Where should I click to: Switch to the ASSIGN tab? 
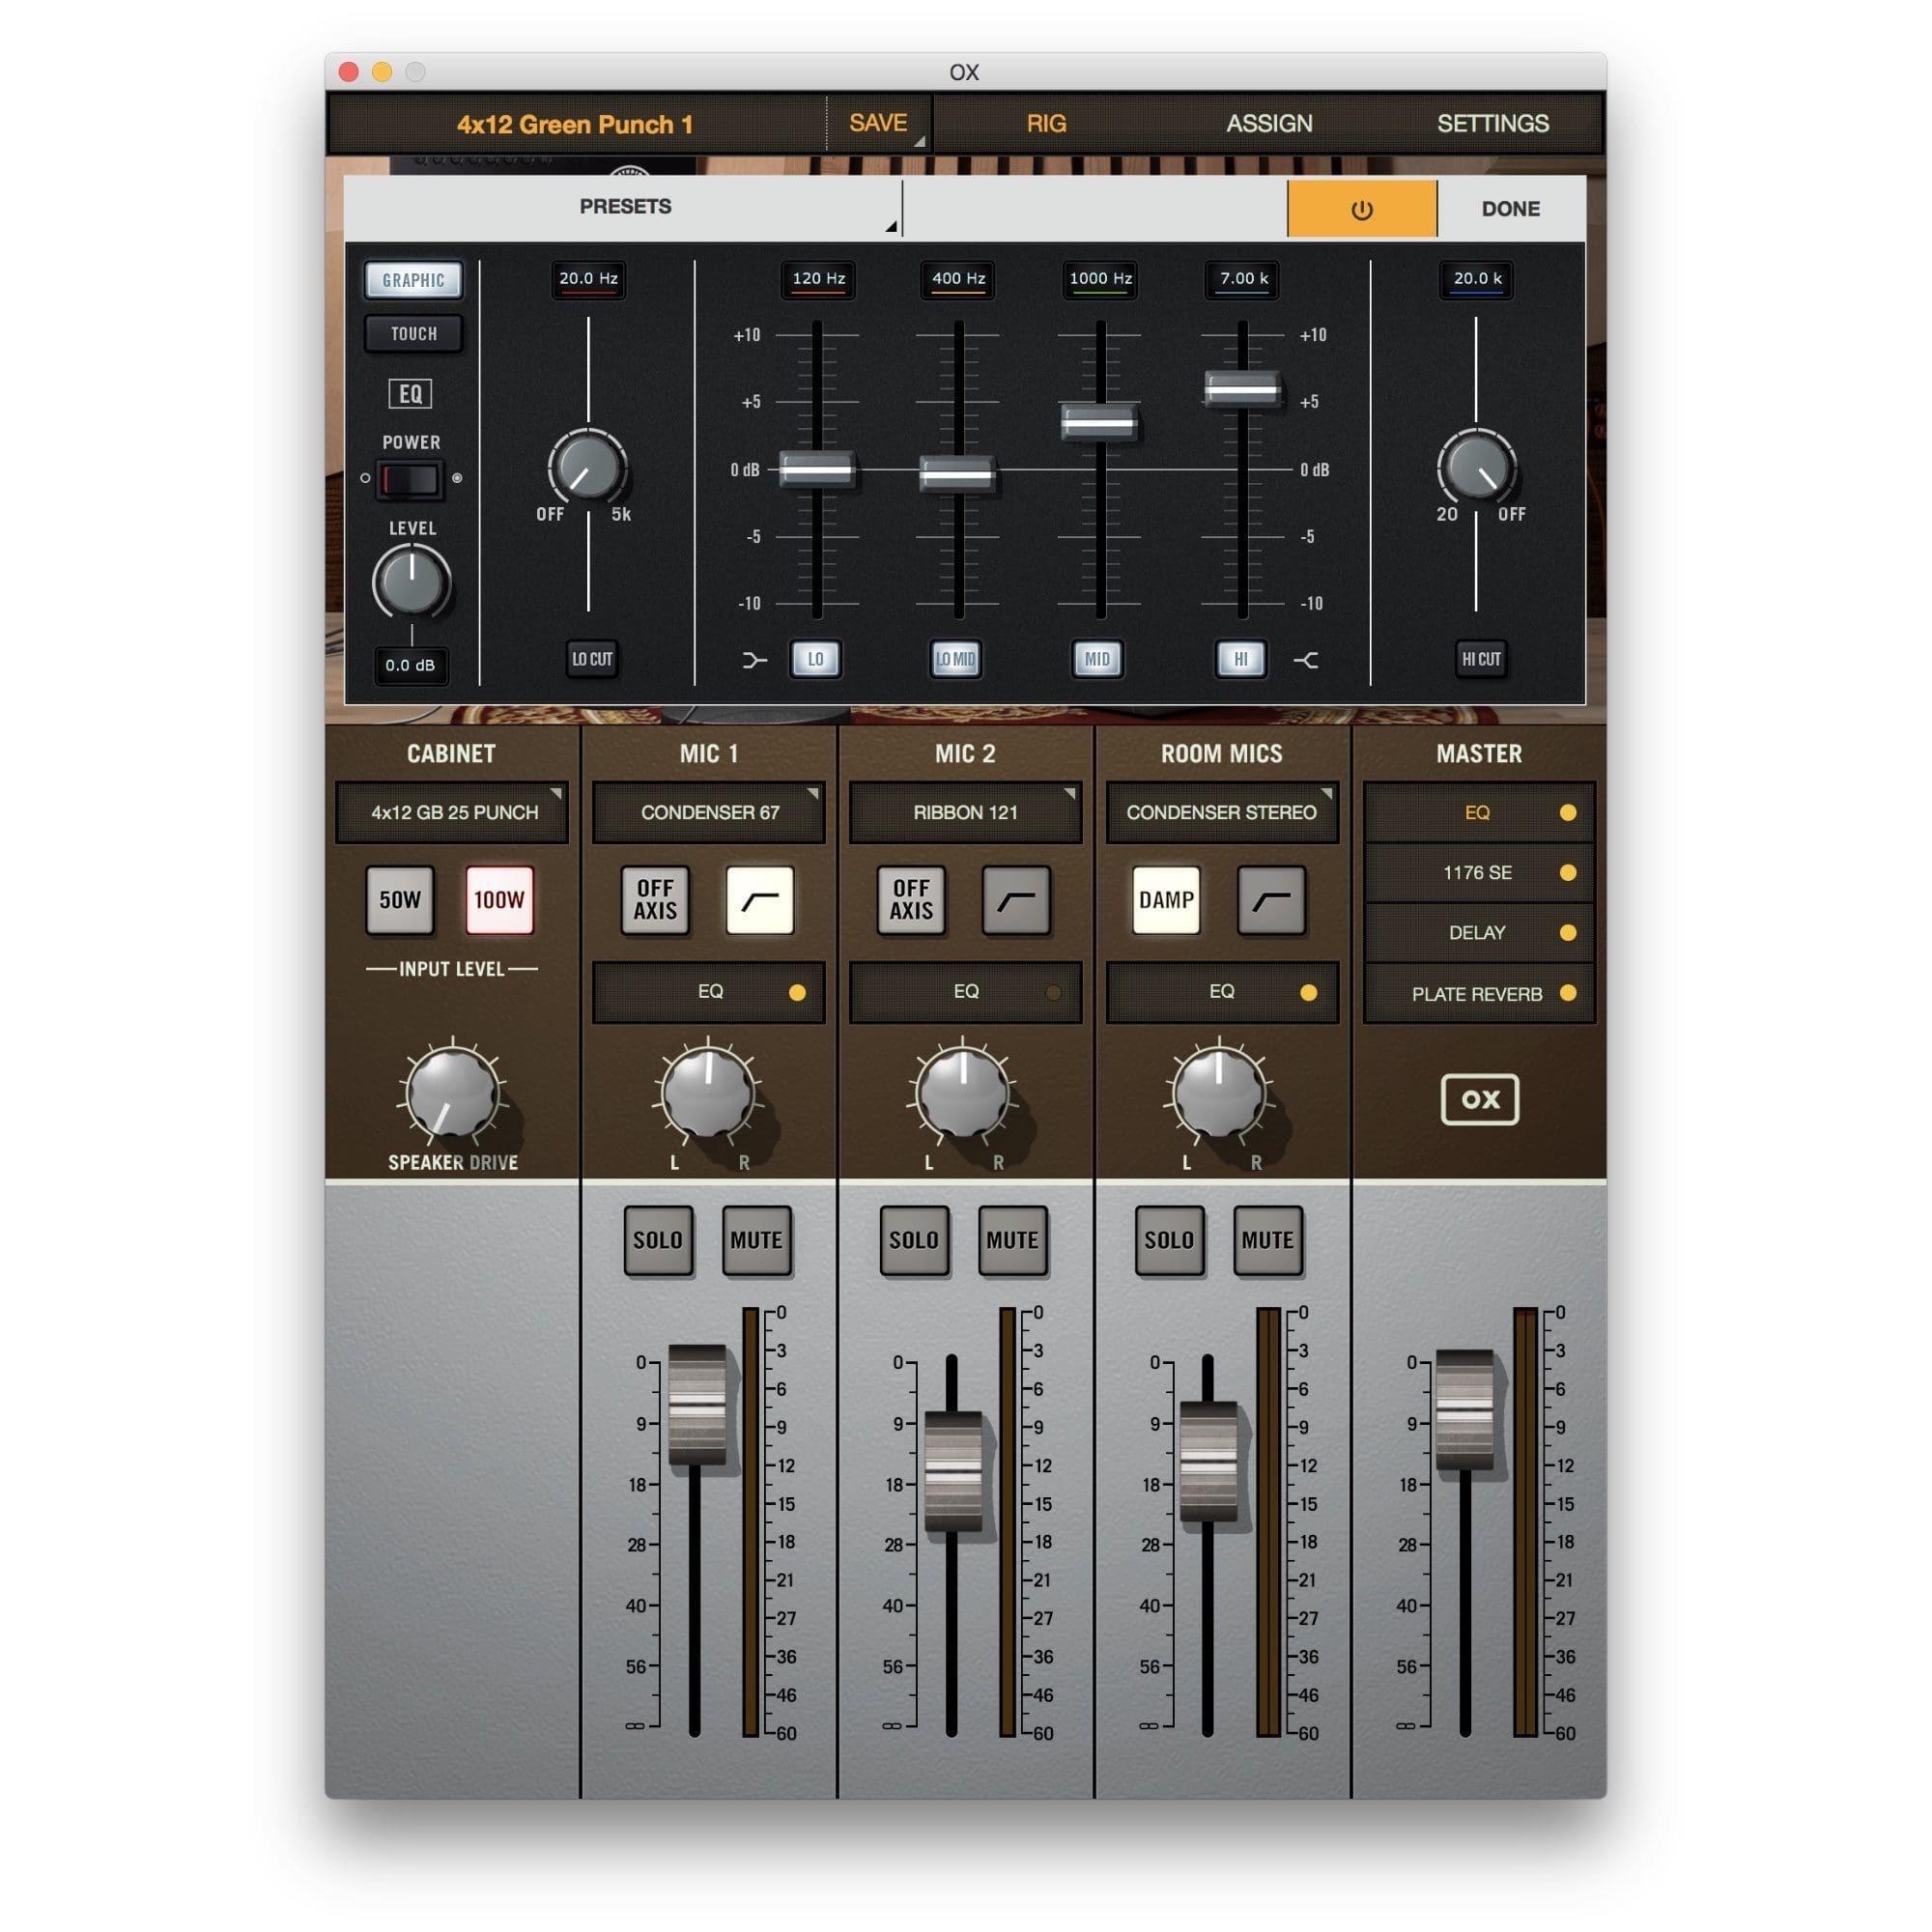pyautogui.click(x=1269, y=123)
